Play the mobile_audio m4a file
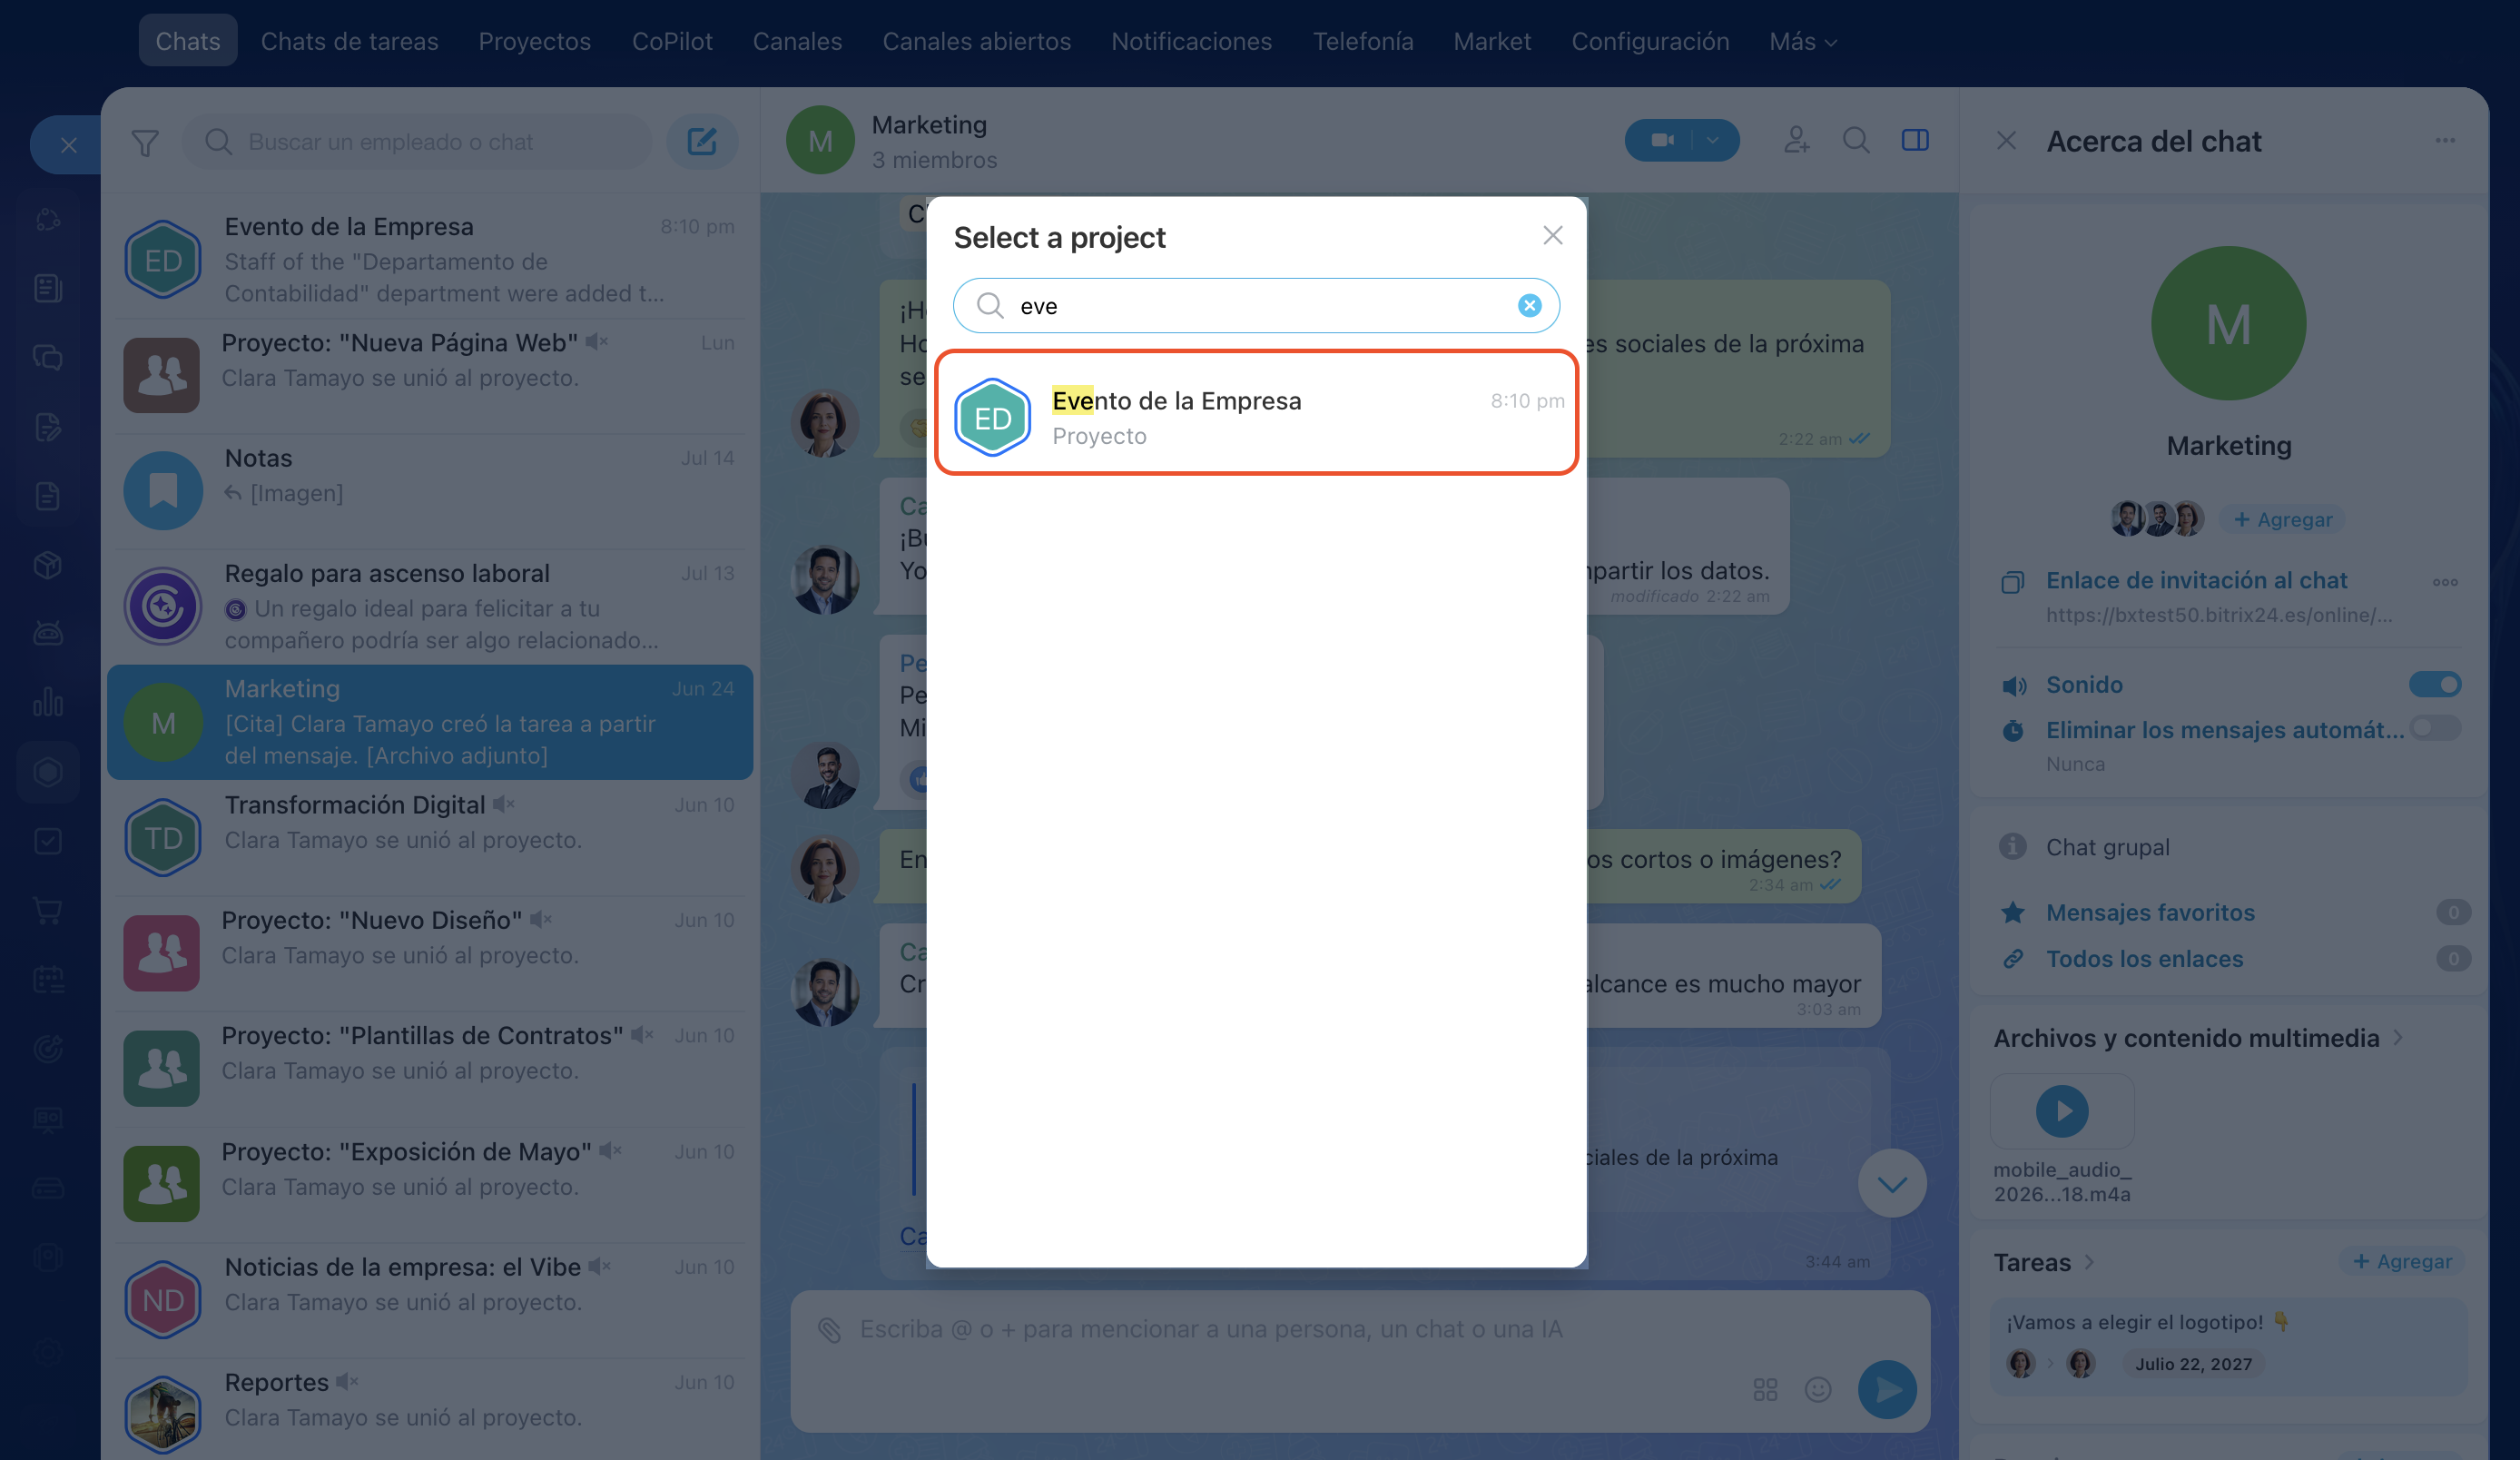The image size is (2520, 1460). [2062, 1111]
